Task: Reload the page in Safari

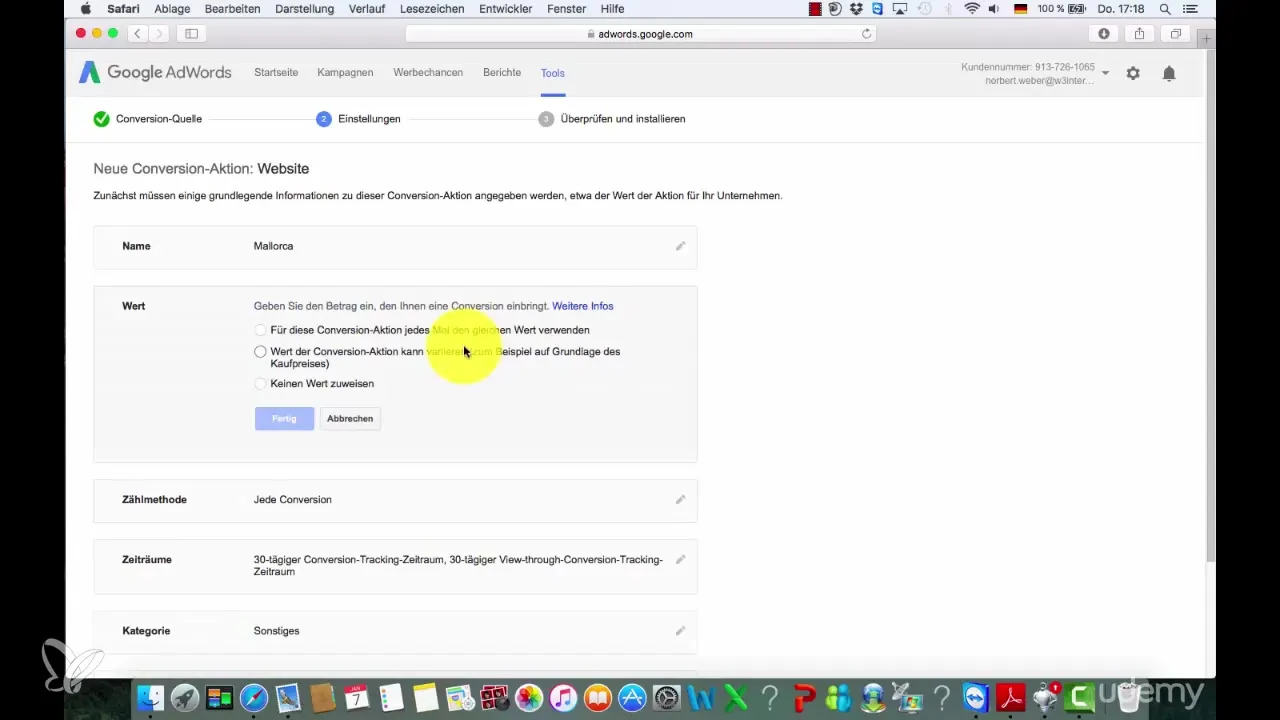Action: tap(867, 34)
